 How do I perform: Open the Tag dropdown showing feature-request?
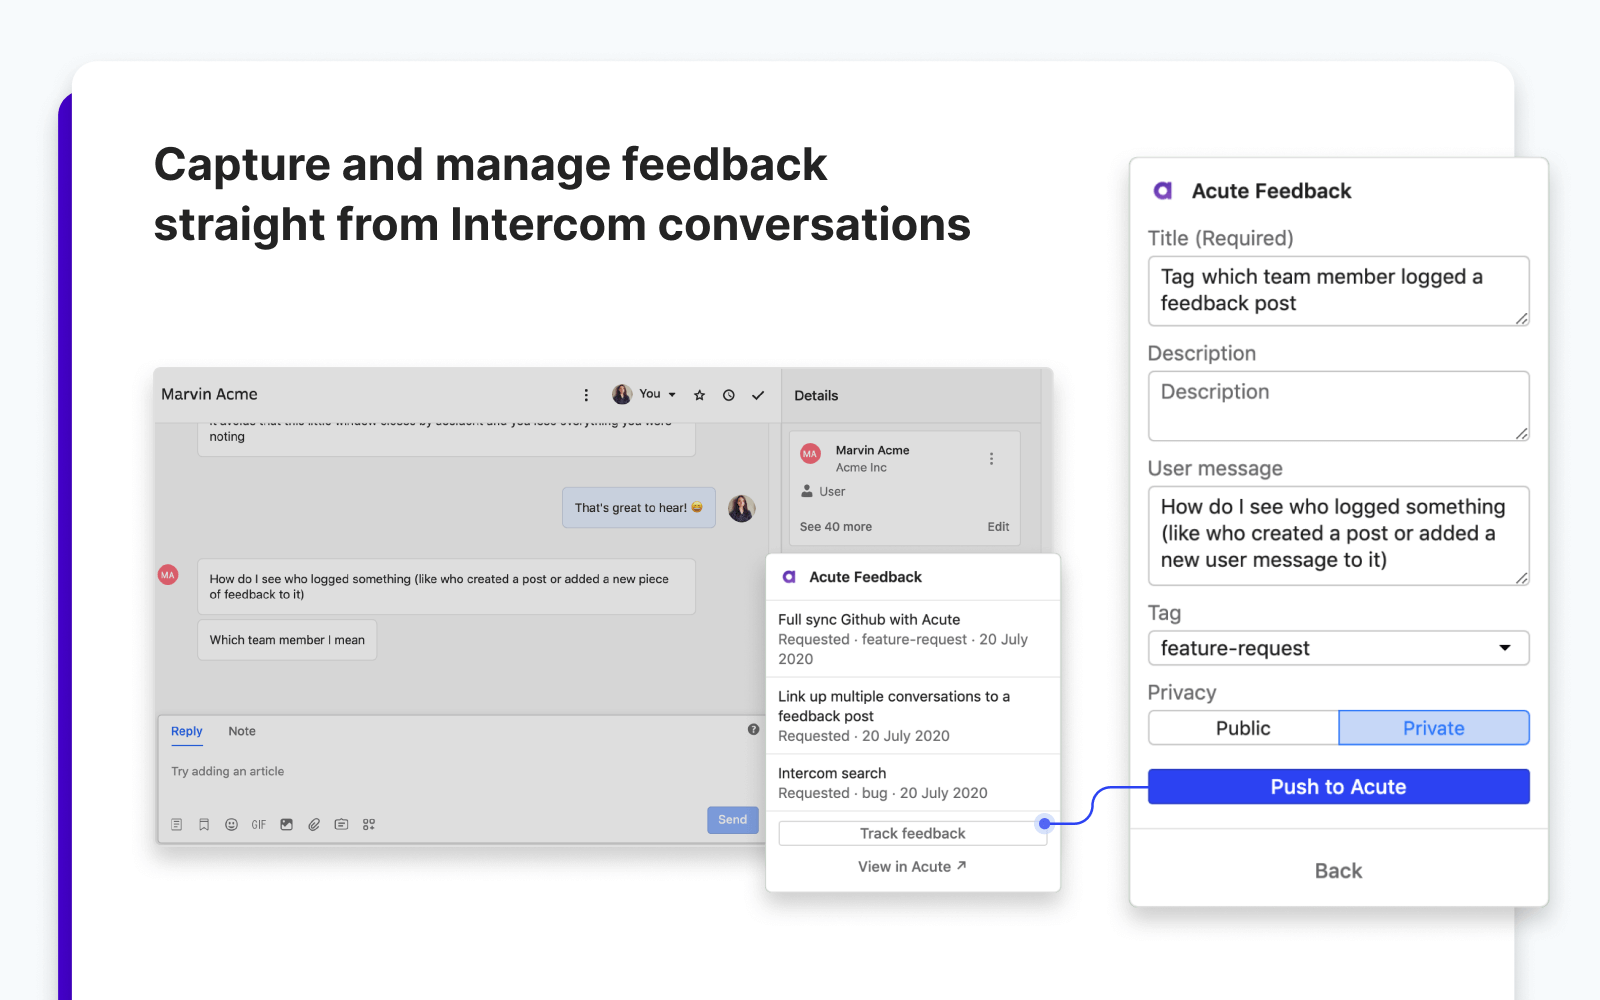tap(1338, 648)
